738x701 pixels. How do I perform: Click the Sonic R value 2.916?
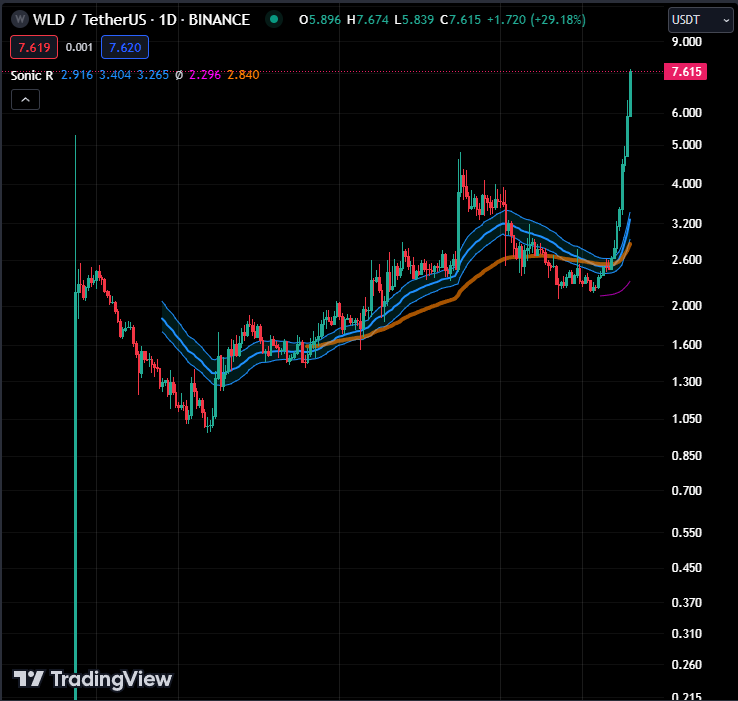77,75
